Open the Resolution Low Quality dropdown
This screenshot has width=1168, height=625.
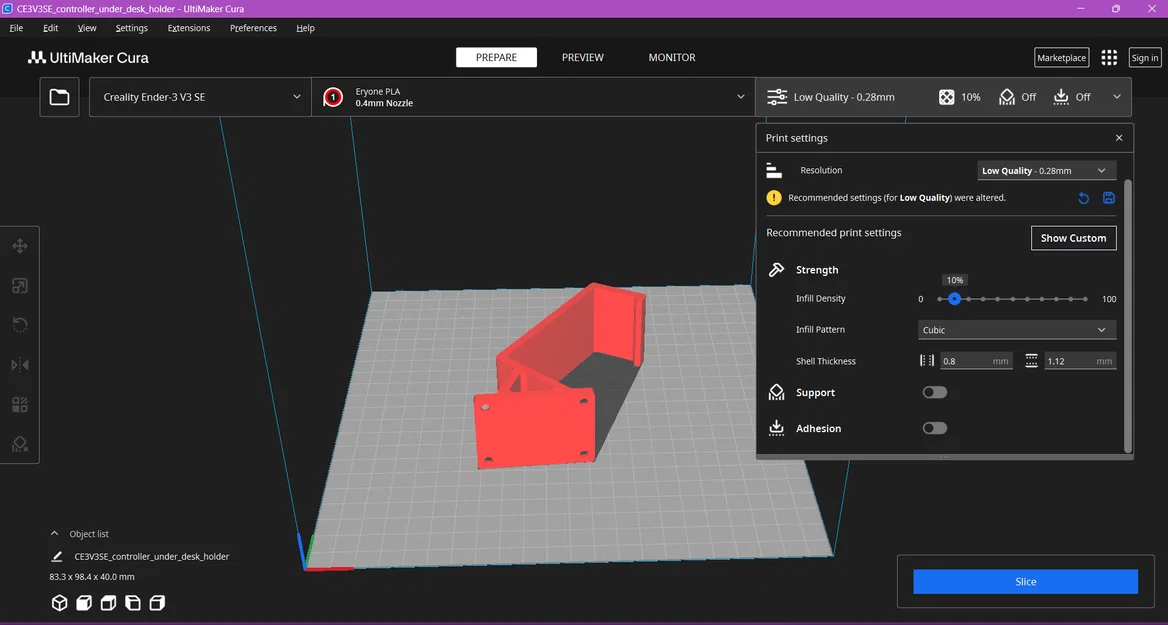(1047, 171)
